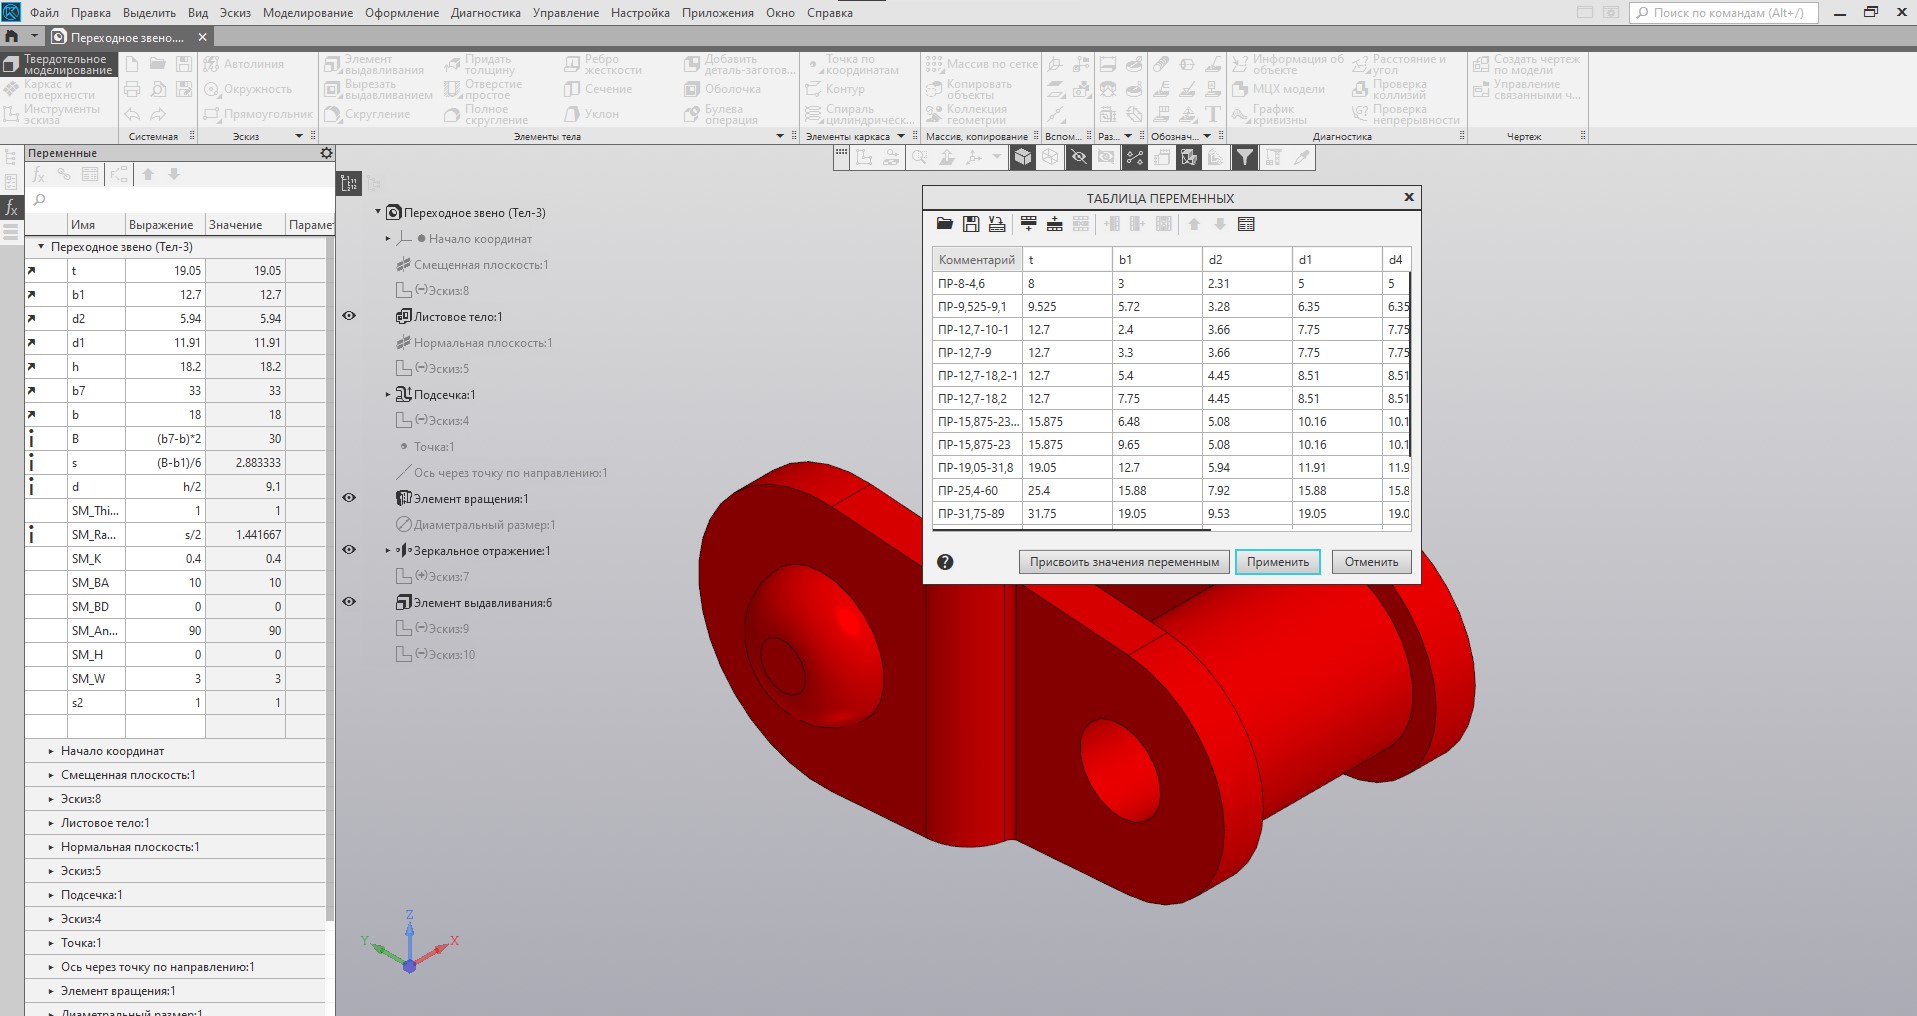Screen dimensions: 1917x1016
Task: Hide Листовое тело:1 using its eye icon
Action: tap(349, 316)
